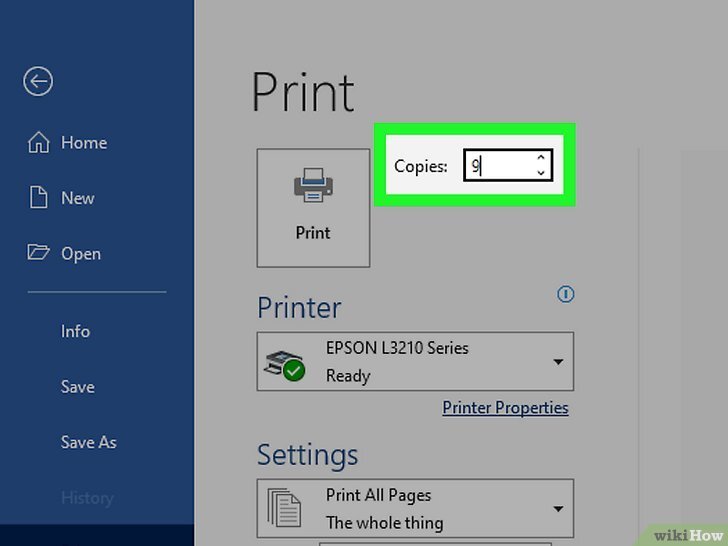Select the 'EPSON L3210 Series' printer name
This screenshot has height=546, width=728.
[397, 349]
